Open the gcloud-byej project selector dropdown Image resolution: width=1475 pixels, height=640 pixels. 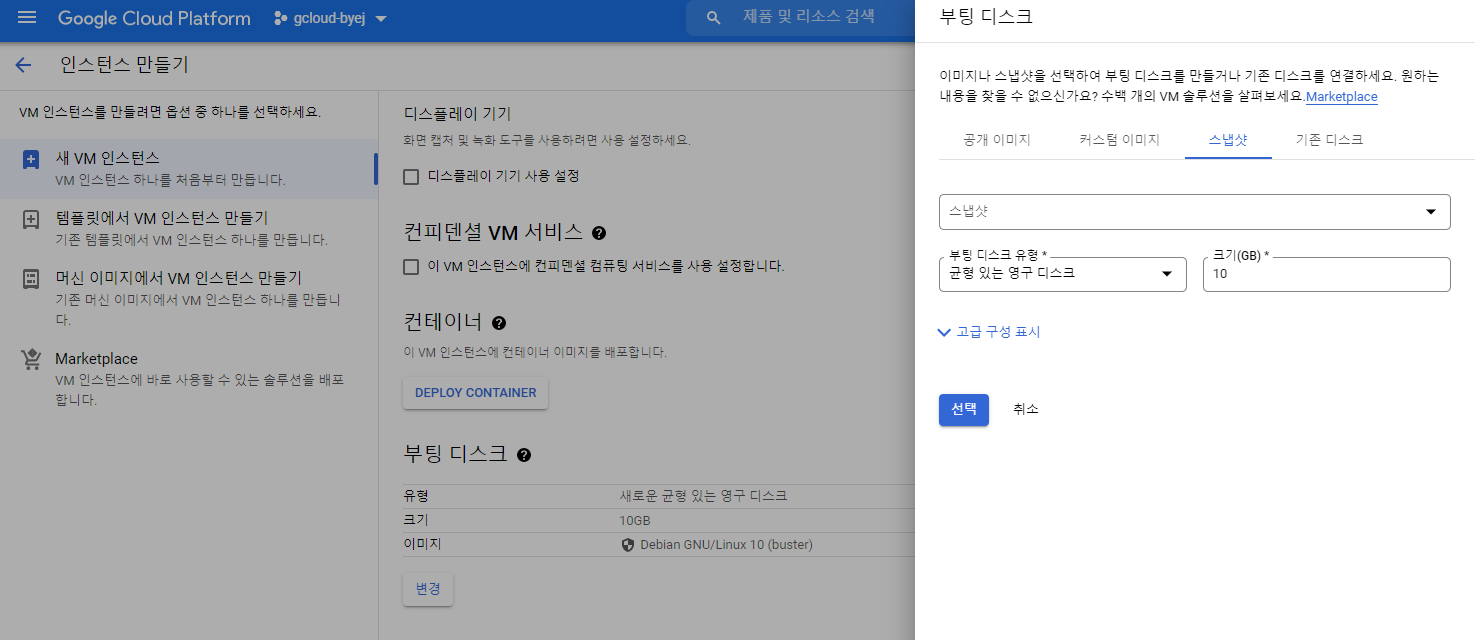(x=330, y=18)
